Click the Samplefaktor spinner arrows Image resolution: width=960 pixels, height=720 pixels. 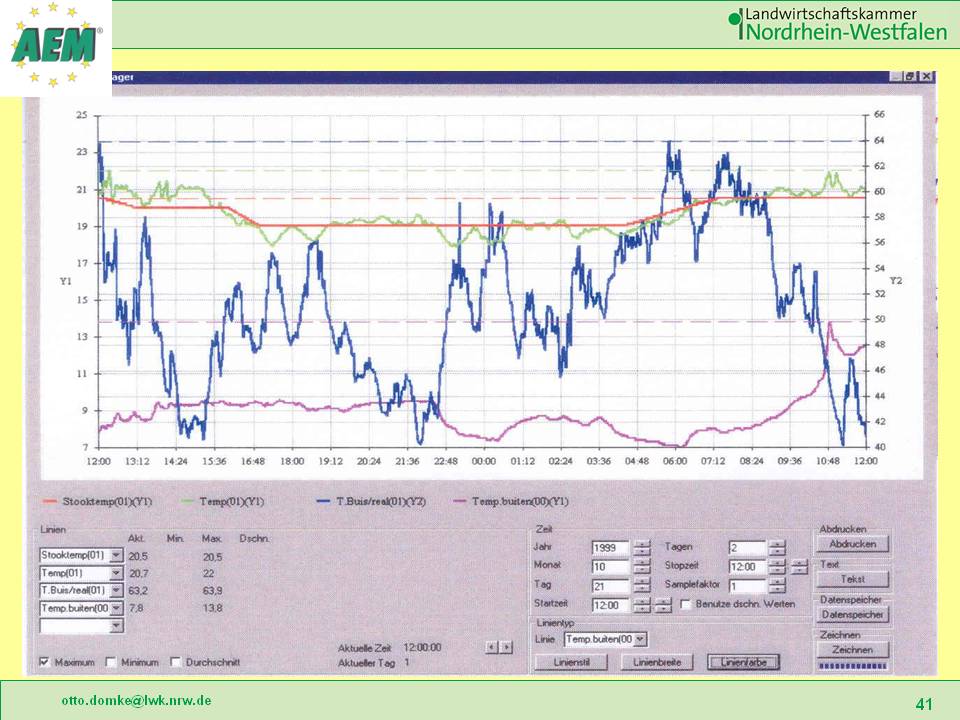pyautogui.click(x=777, y=586)
